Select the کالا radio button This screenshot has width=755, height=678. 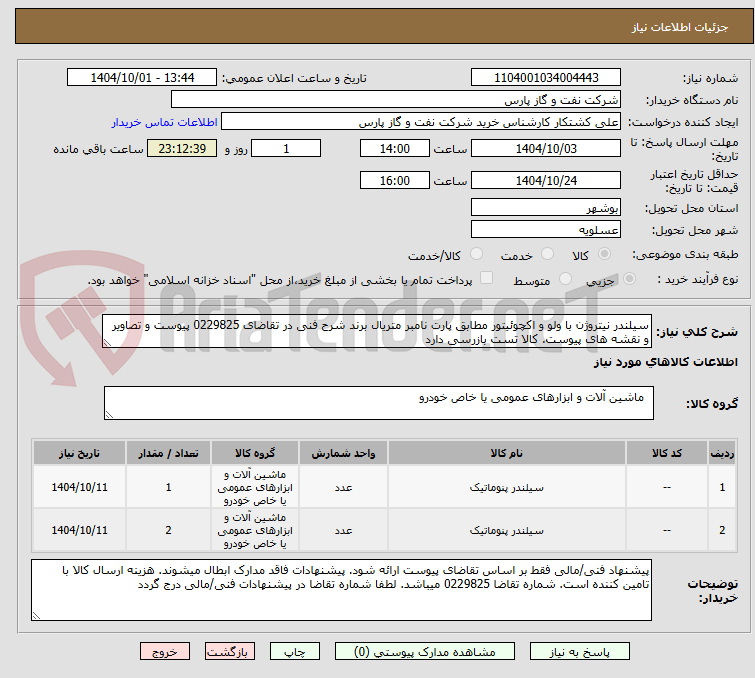tap(604, 254)
